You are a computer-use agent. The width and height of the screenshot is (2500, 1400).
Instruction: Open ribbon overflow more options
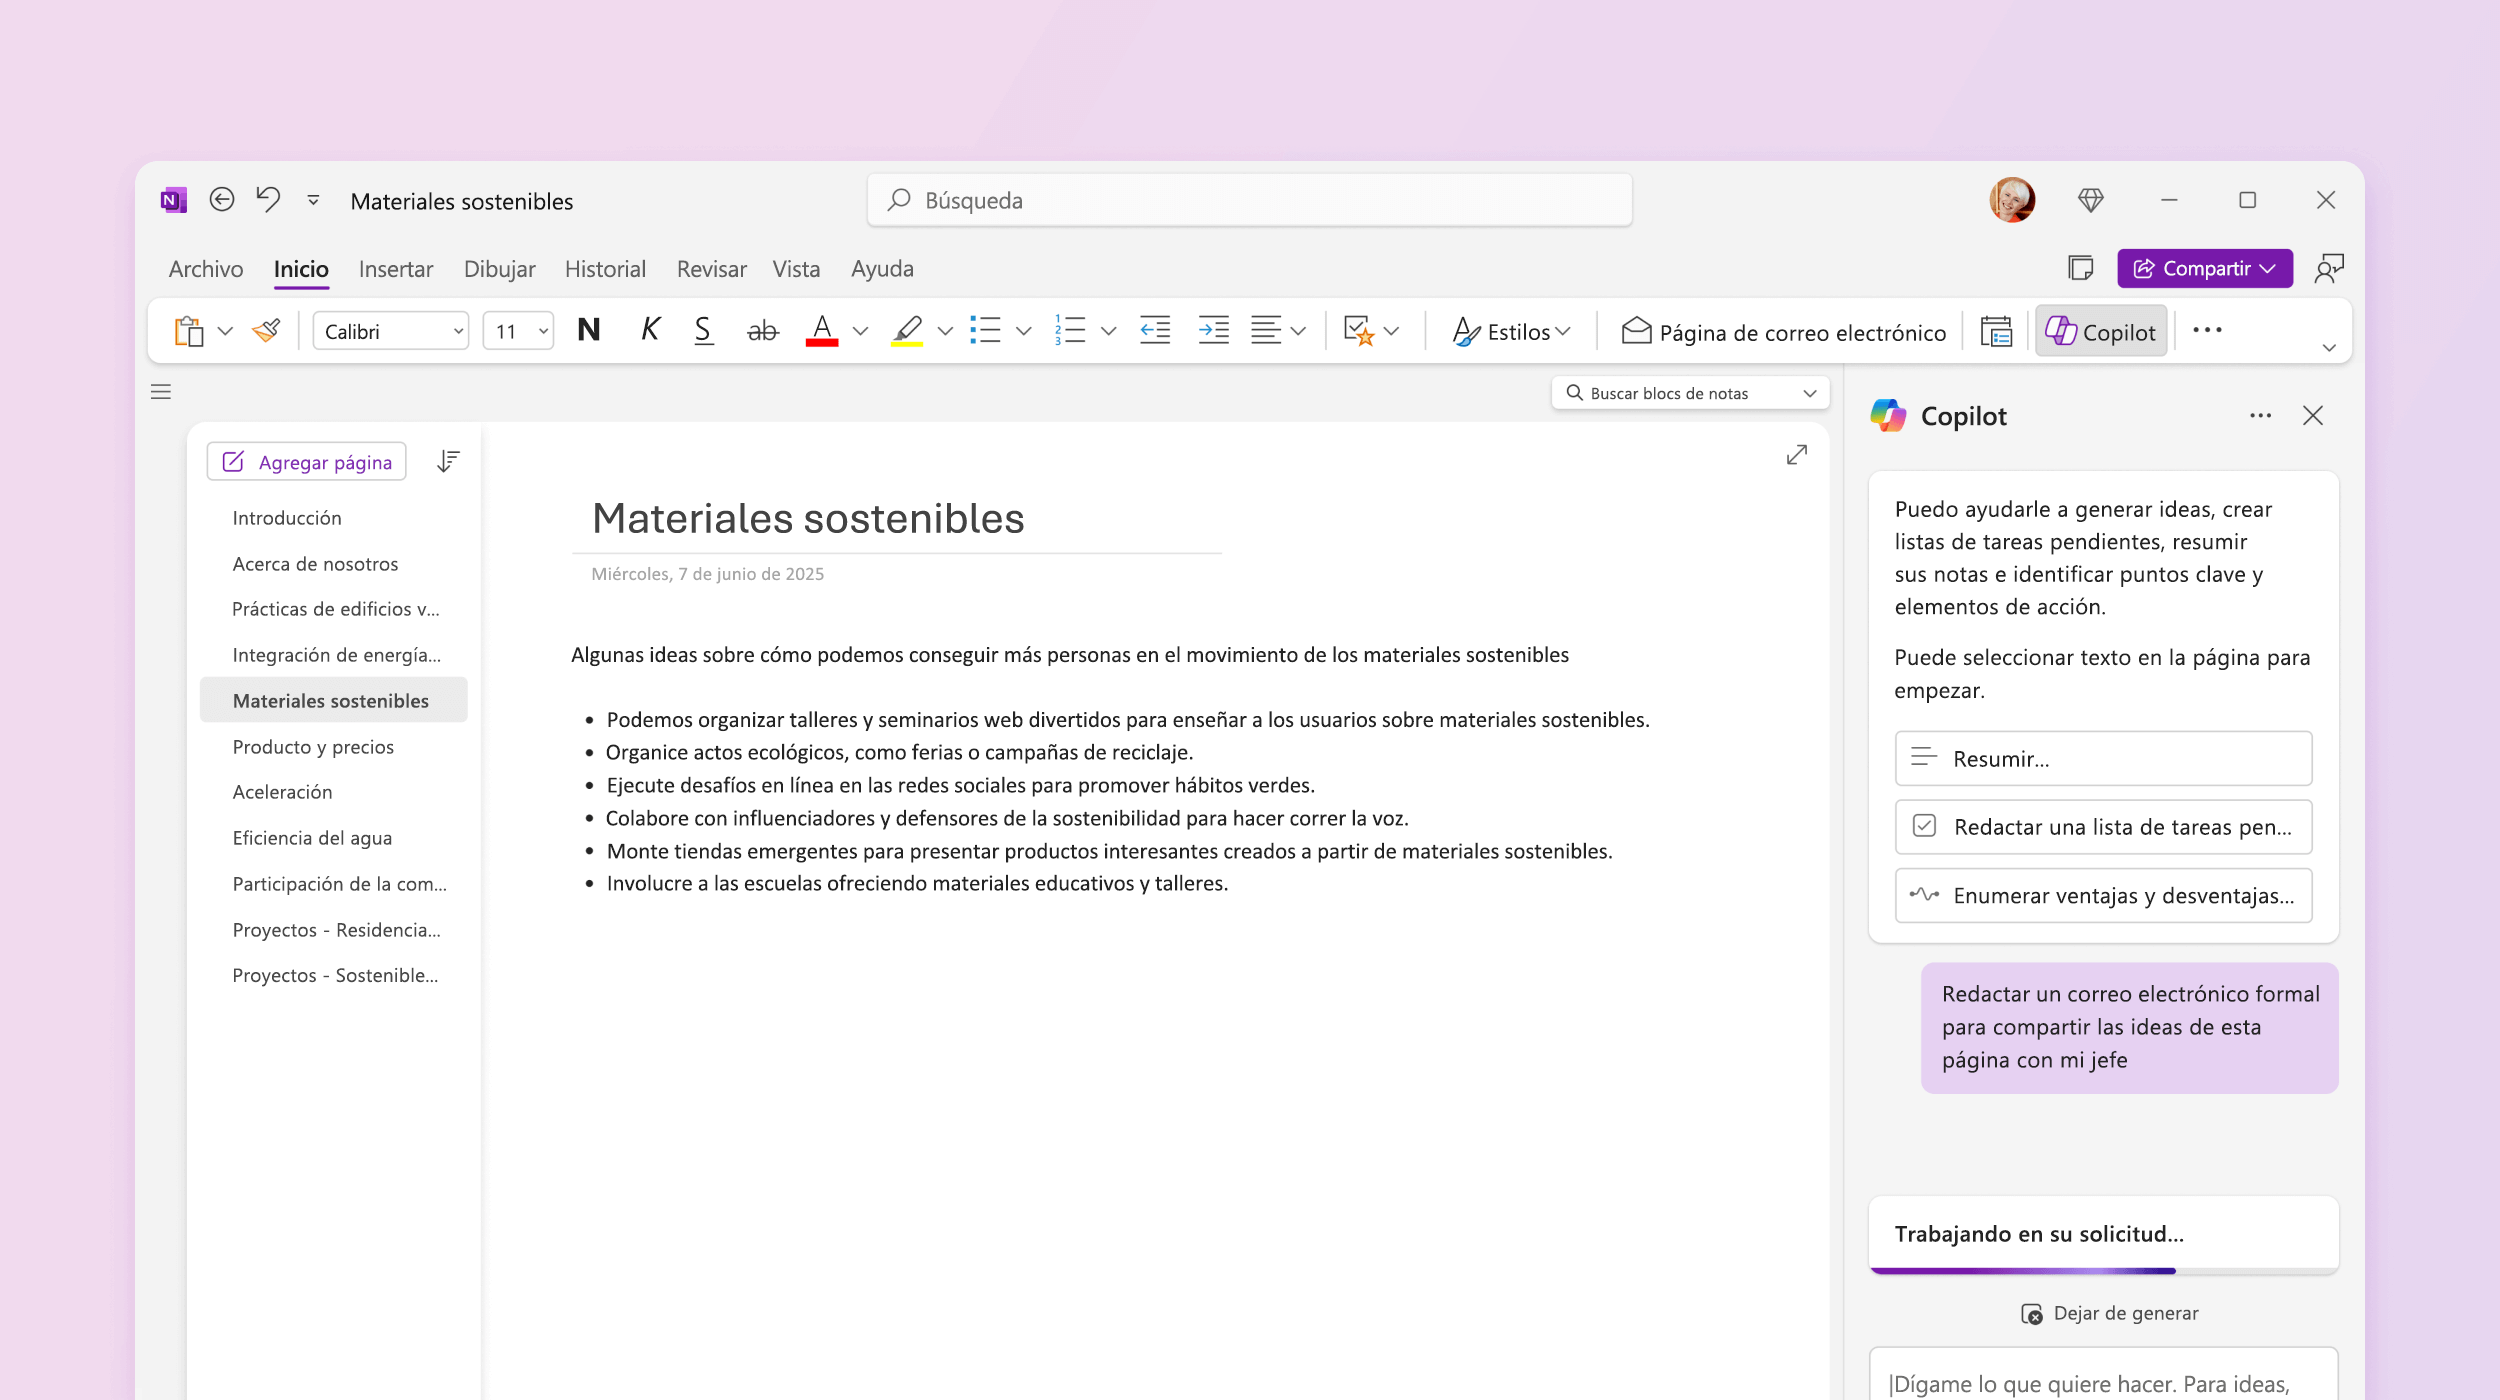(x=2207, y=330)
